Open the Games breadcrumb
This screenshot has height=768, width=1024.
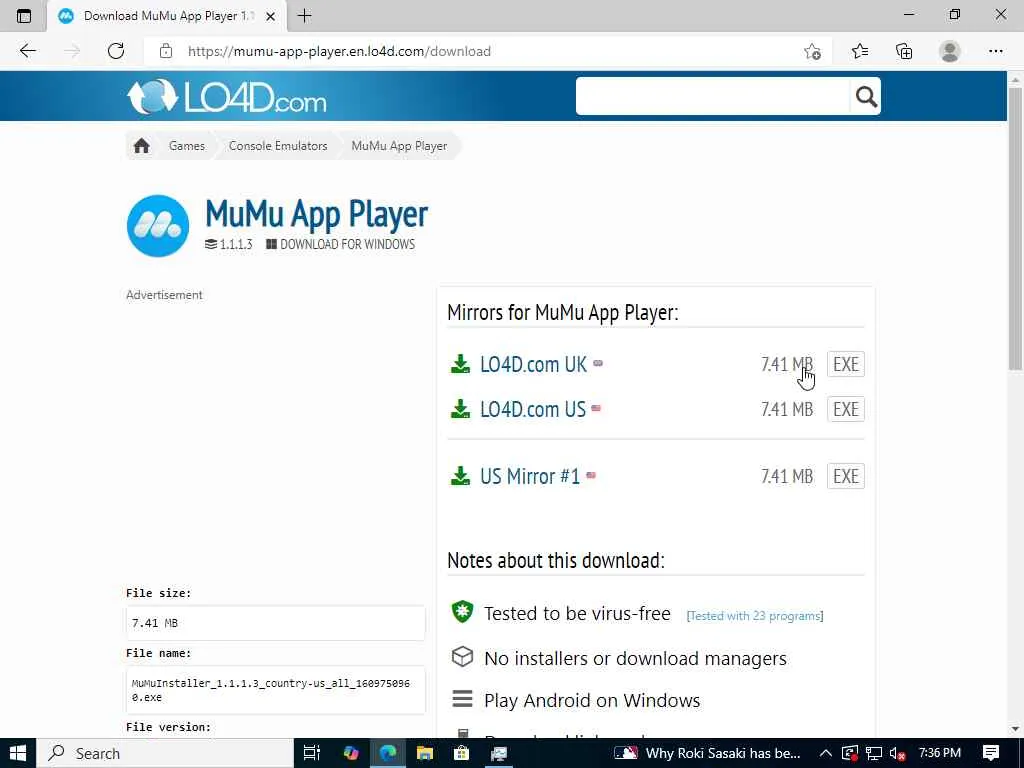[x=187, y=146]
